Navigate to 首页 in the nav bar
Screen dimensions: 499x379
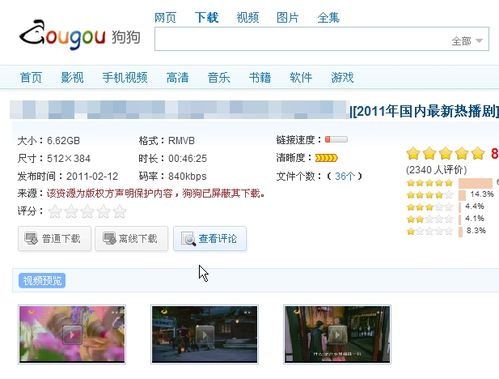click(31, 78)
